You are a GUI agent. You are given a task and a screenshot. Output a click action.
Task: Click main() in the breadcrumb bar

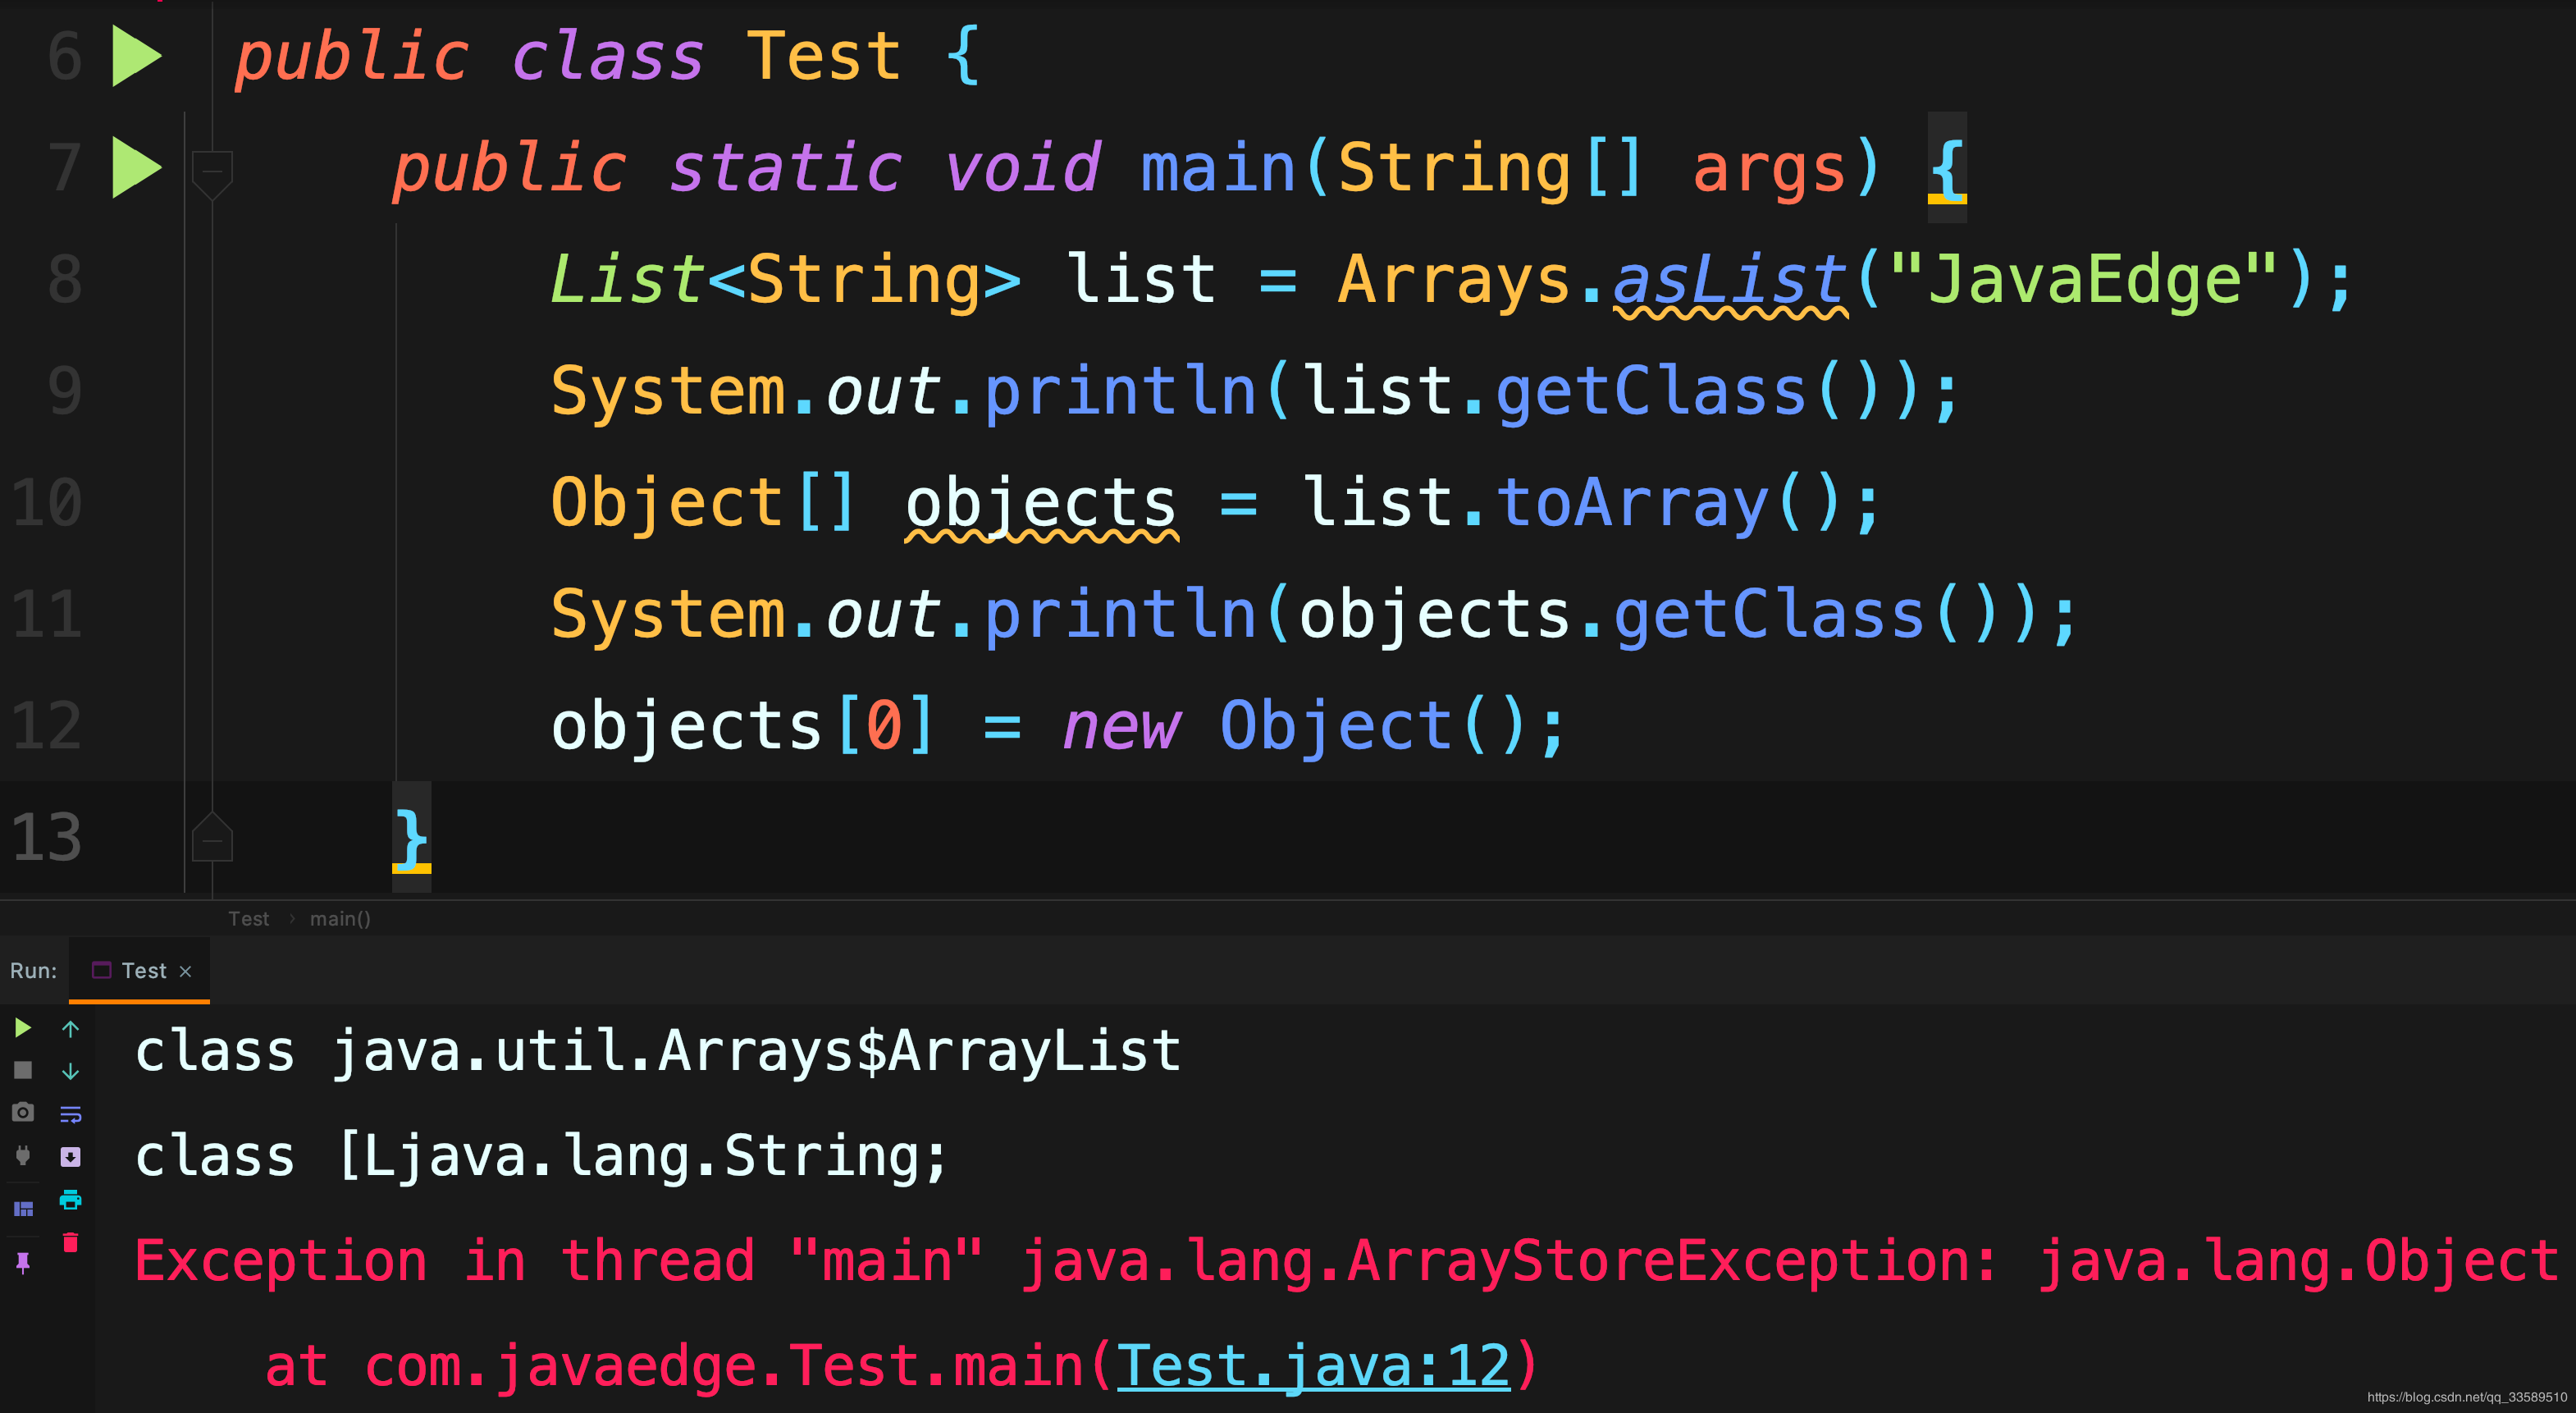coord(340,919)
